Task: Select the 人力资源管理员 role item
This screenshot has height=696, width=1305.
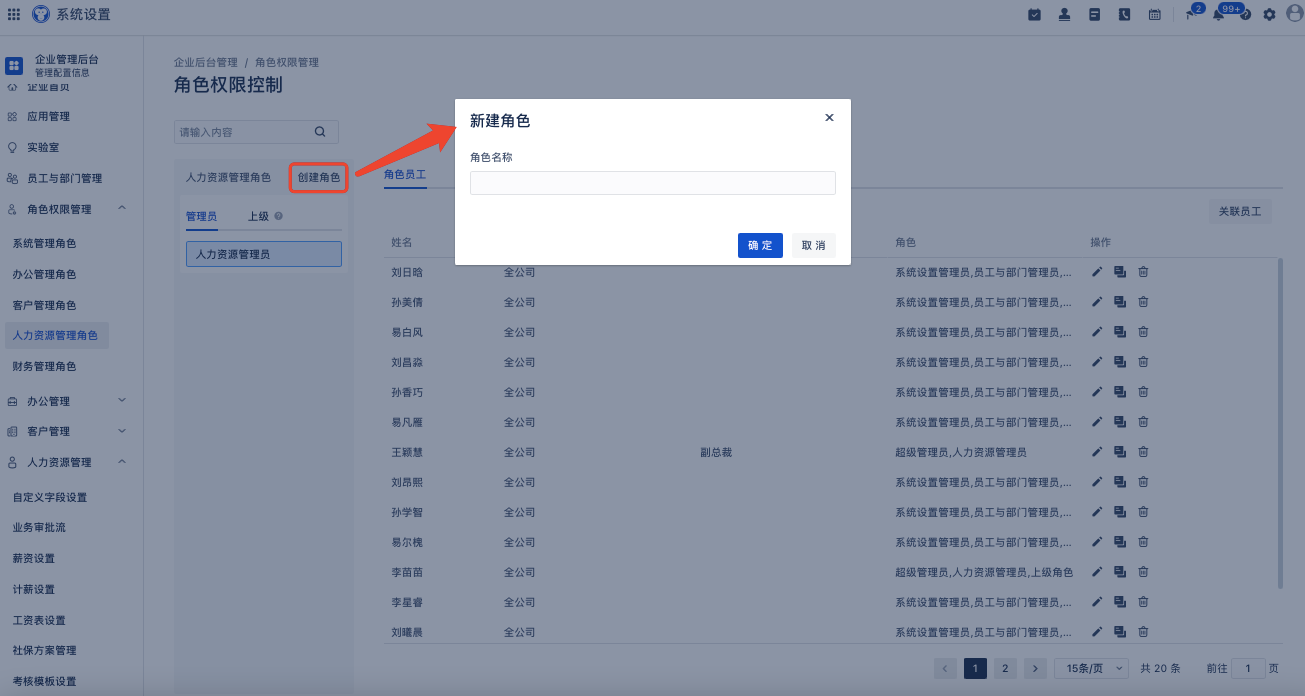Action: pos(264,254)
